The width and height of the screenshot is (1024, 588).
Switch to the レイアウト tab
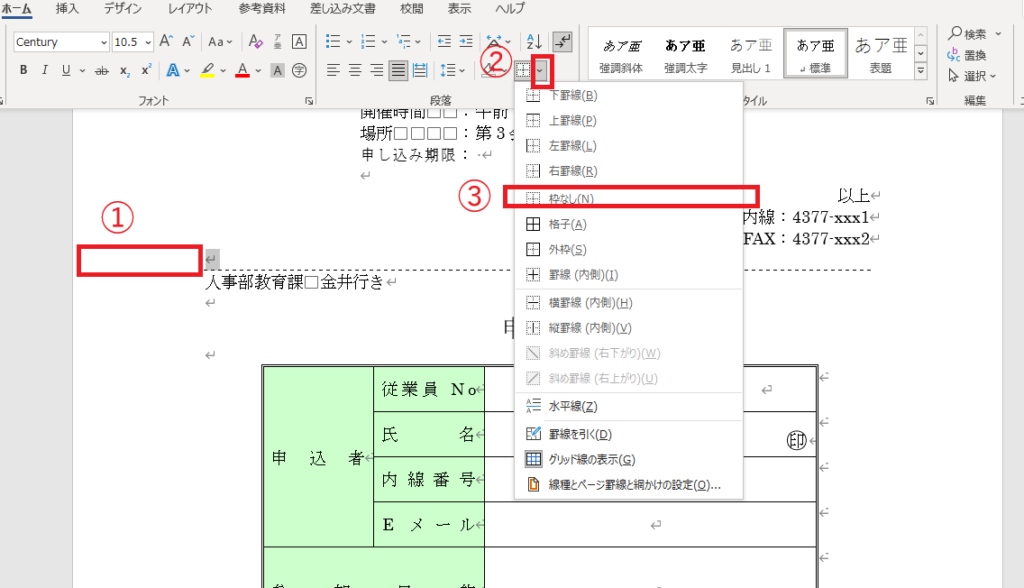pos(190,8)
